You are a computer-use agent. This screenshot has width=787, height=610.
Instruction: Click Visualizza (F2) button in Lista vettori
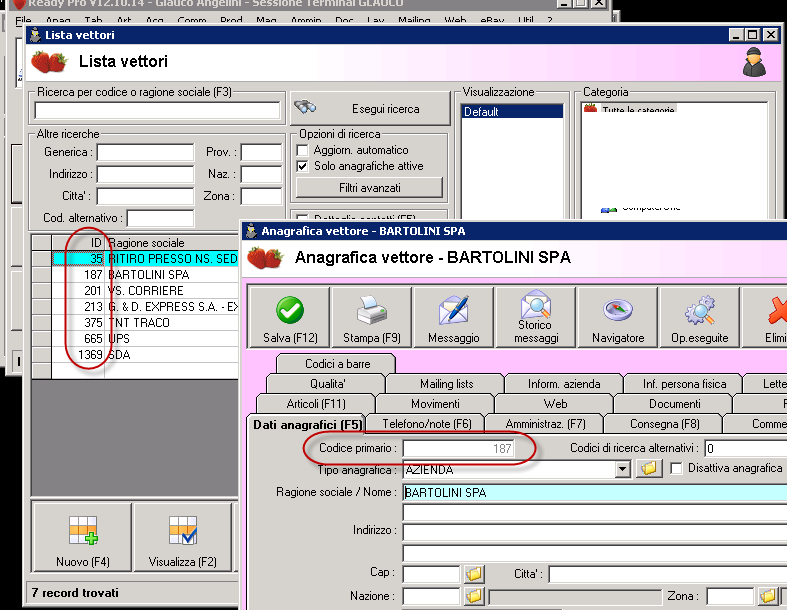[183, 537]
